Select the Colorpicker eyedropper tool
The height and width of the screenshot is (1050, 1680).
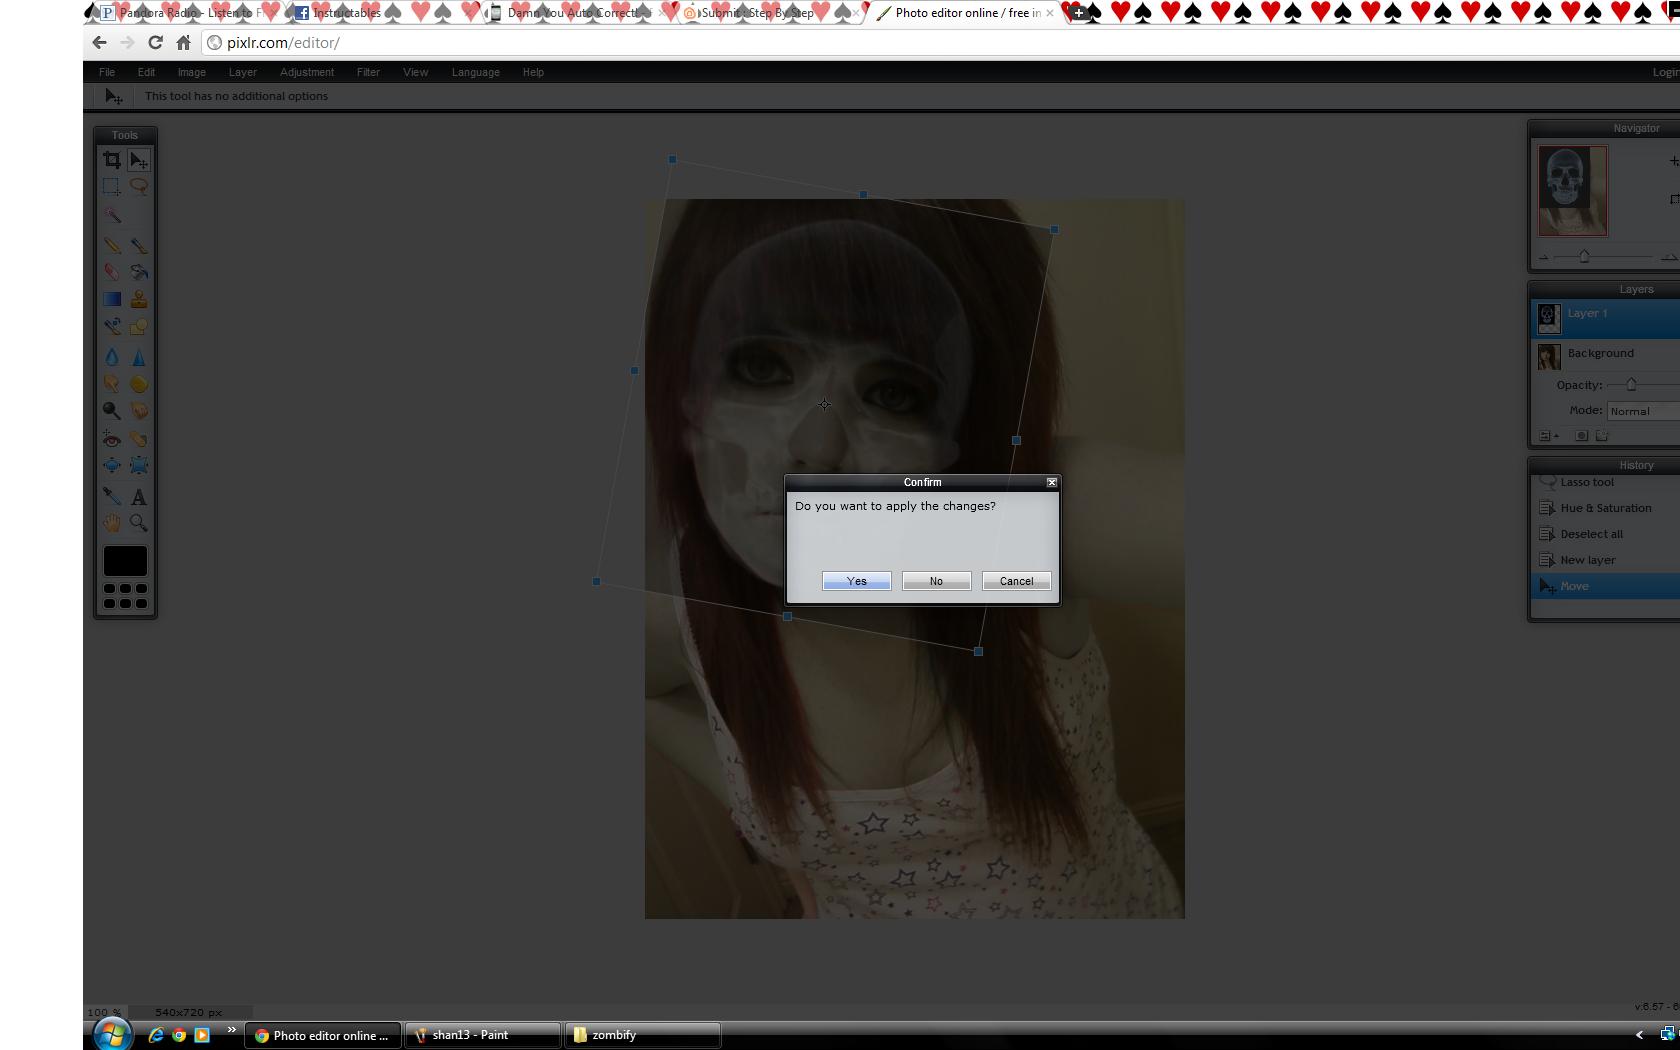pyautogui.click(x=112, y=496)
